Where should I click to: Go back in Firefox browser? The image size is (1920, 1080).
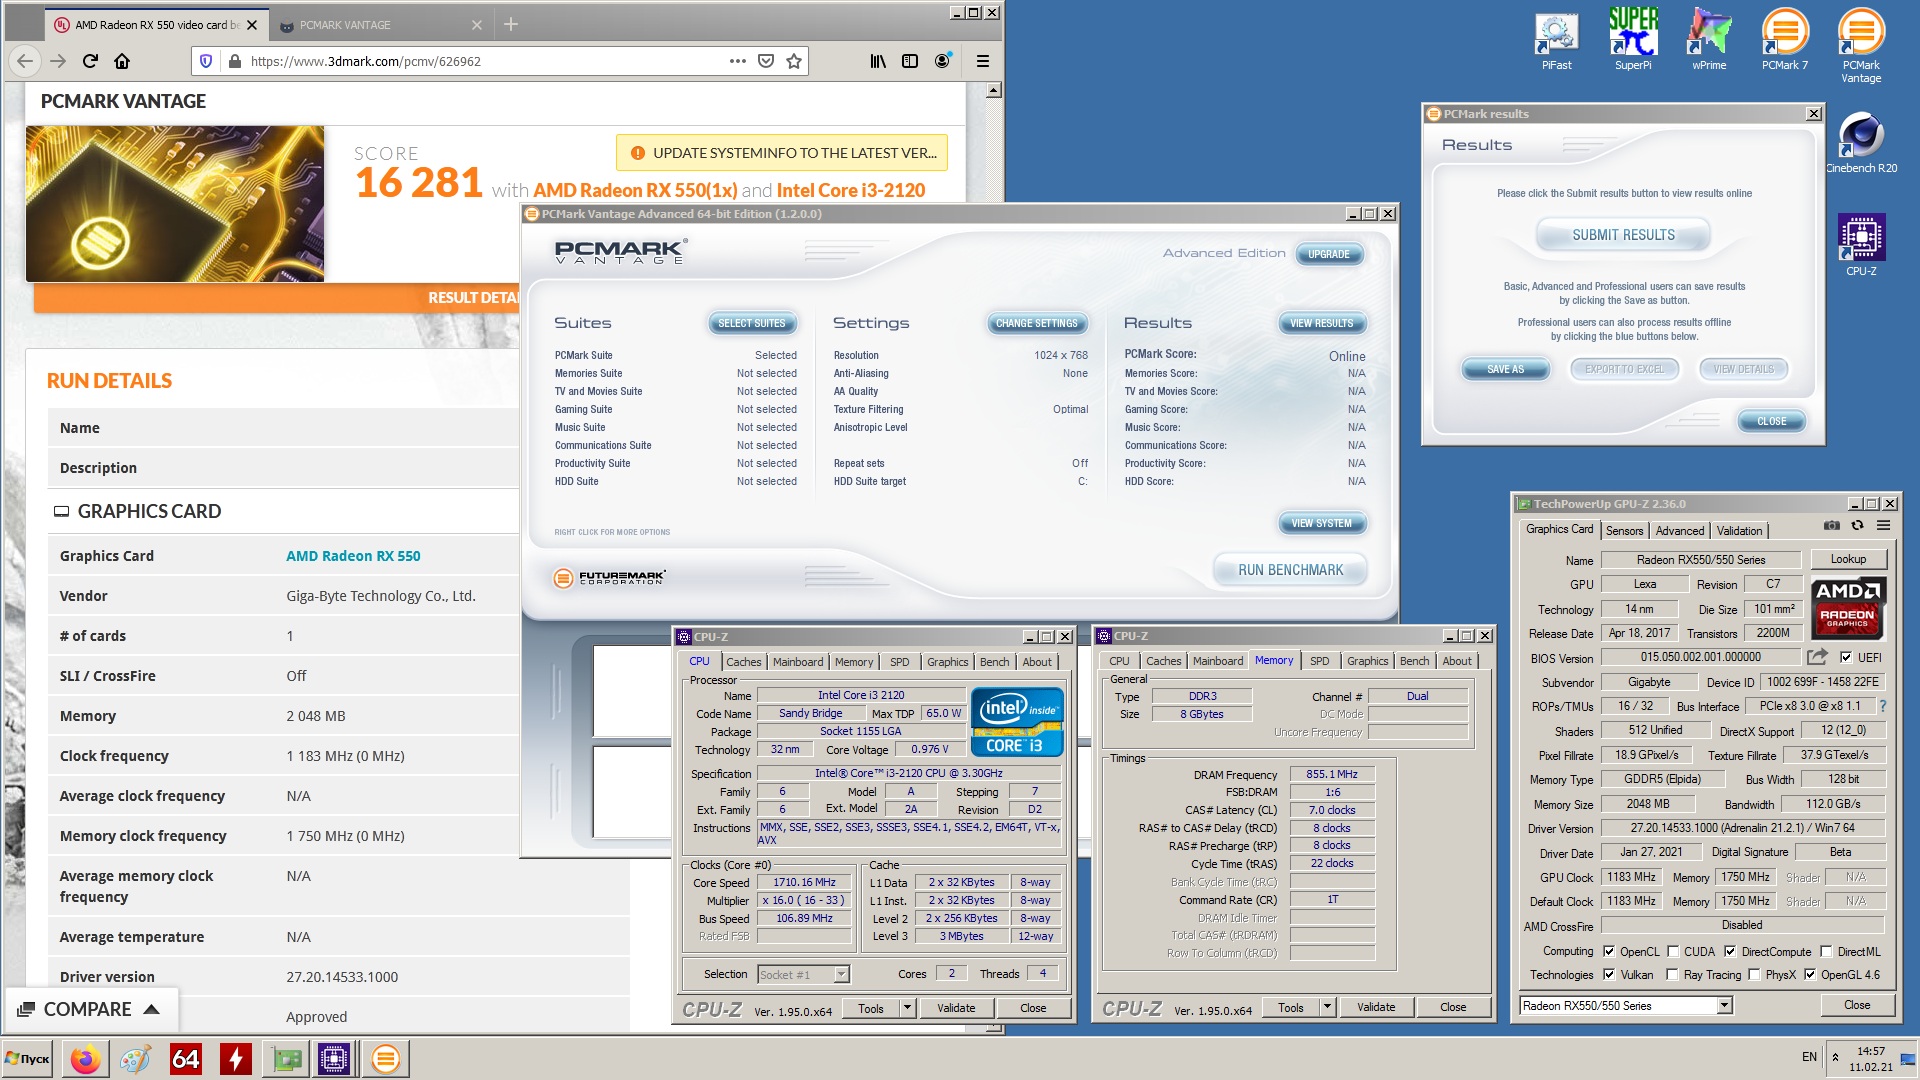coord(26,61)
